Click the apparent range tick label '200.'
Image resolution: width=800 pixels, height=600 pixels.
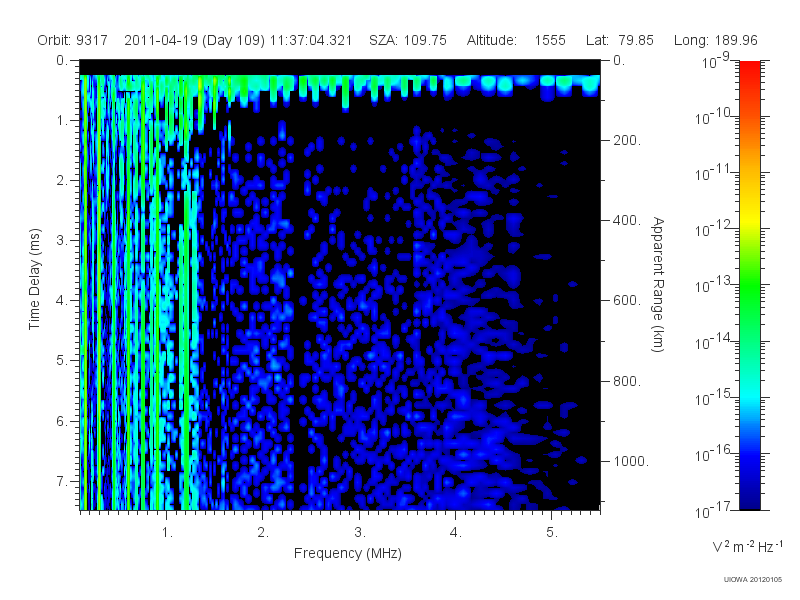click(627, 140)
